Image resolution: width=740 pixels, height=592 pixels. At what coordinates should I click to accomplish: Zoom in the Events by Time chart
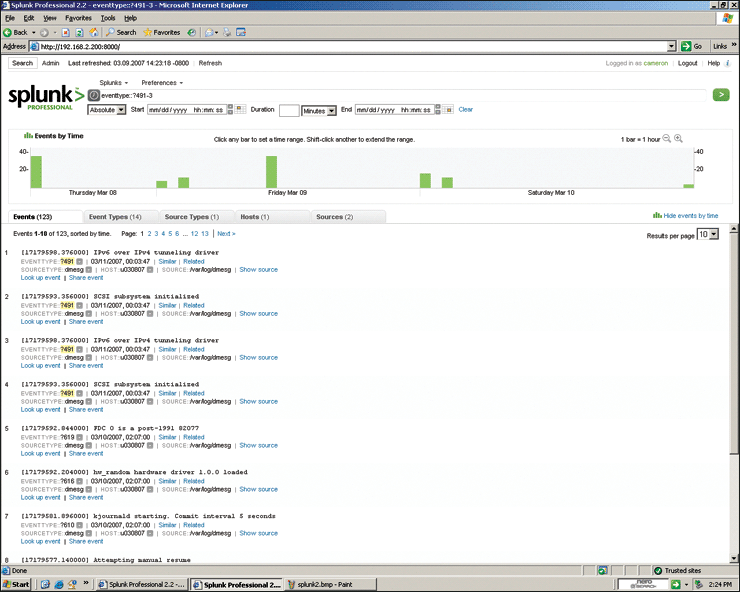pos(678,138)
